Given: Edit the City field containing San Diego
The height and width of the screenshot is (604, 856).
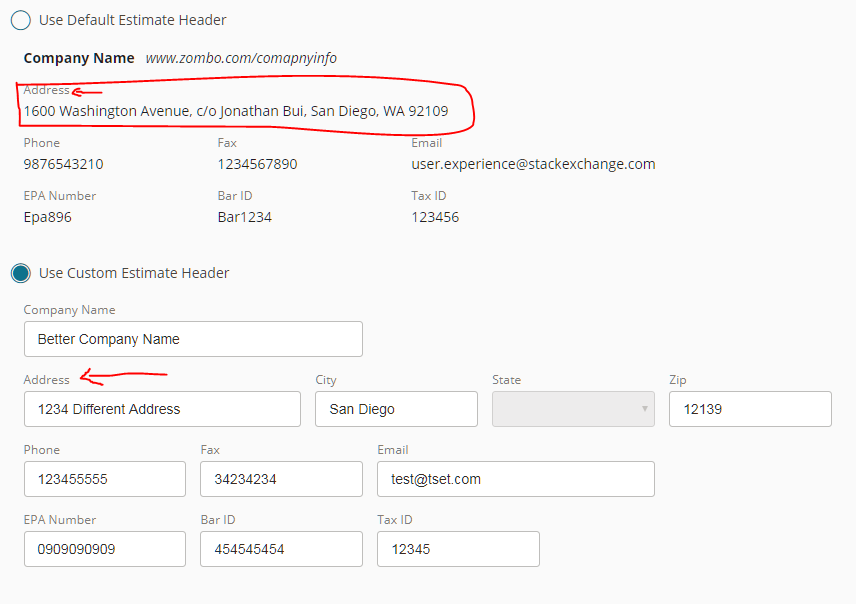Looking at the screenshot, I should click(x=396, y=409).
